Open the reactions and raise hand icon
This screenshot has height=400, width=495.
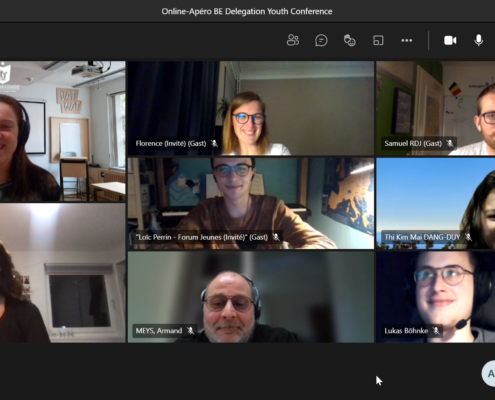[x=350, y=40]
